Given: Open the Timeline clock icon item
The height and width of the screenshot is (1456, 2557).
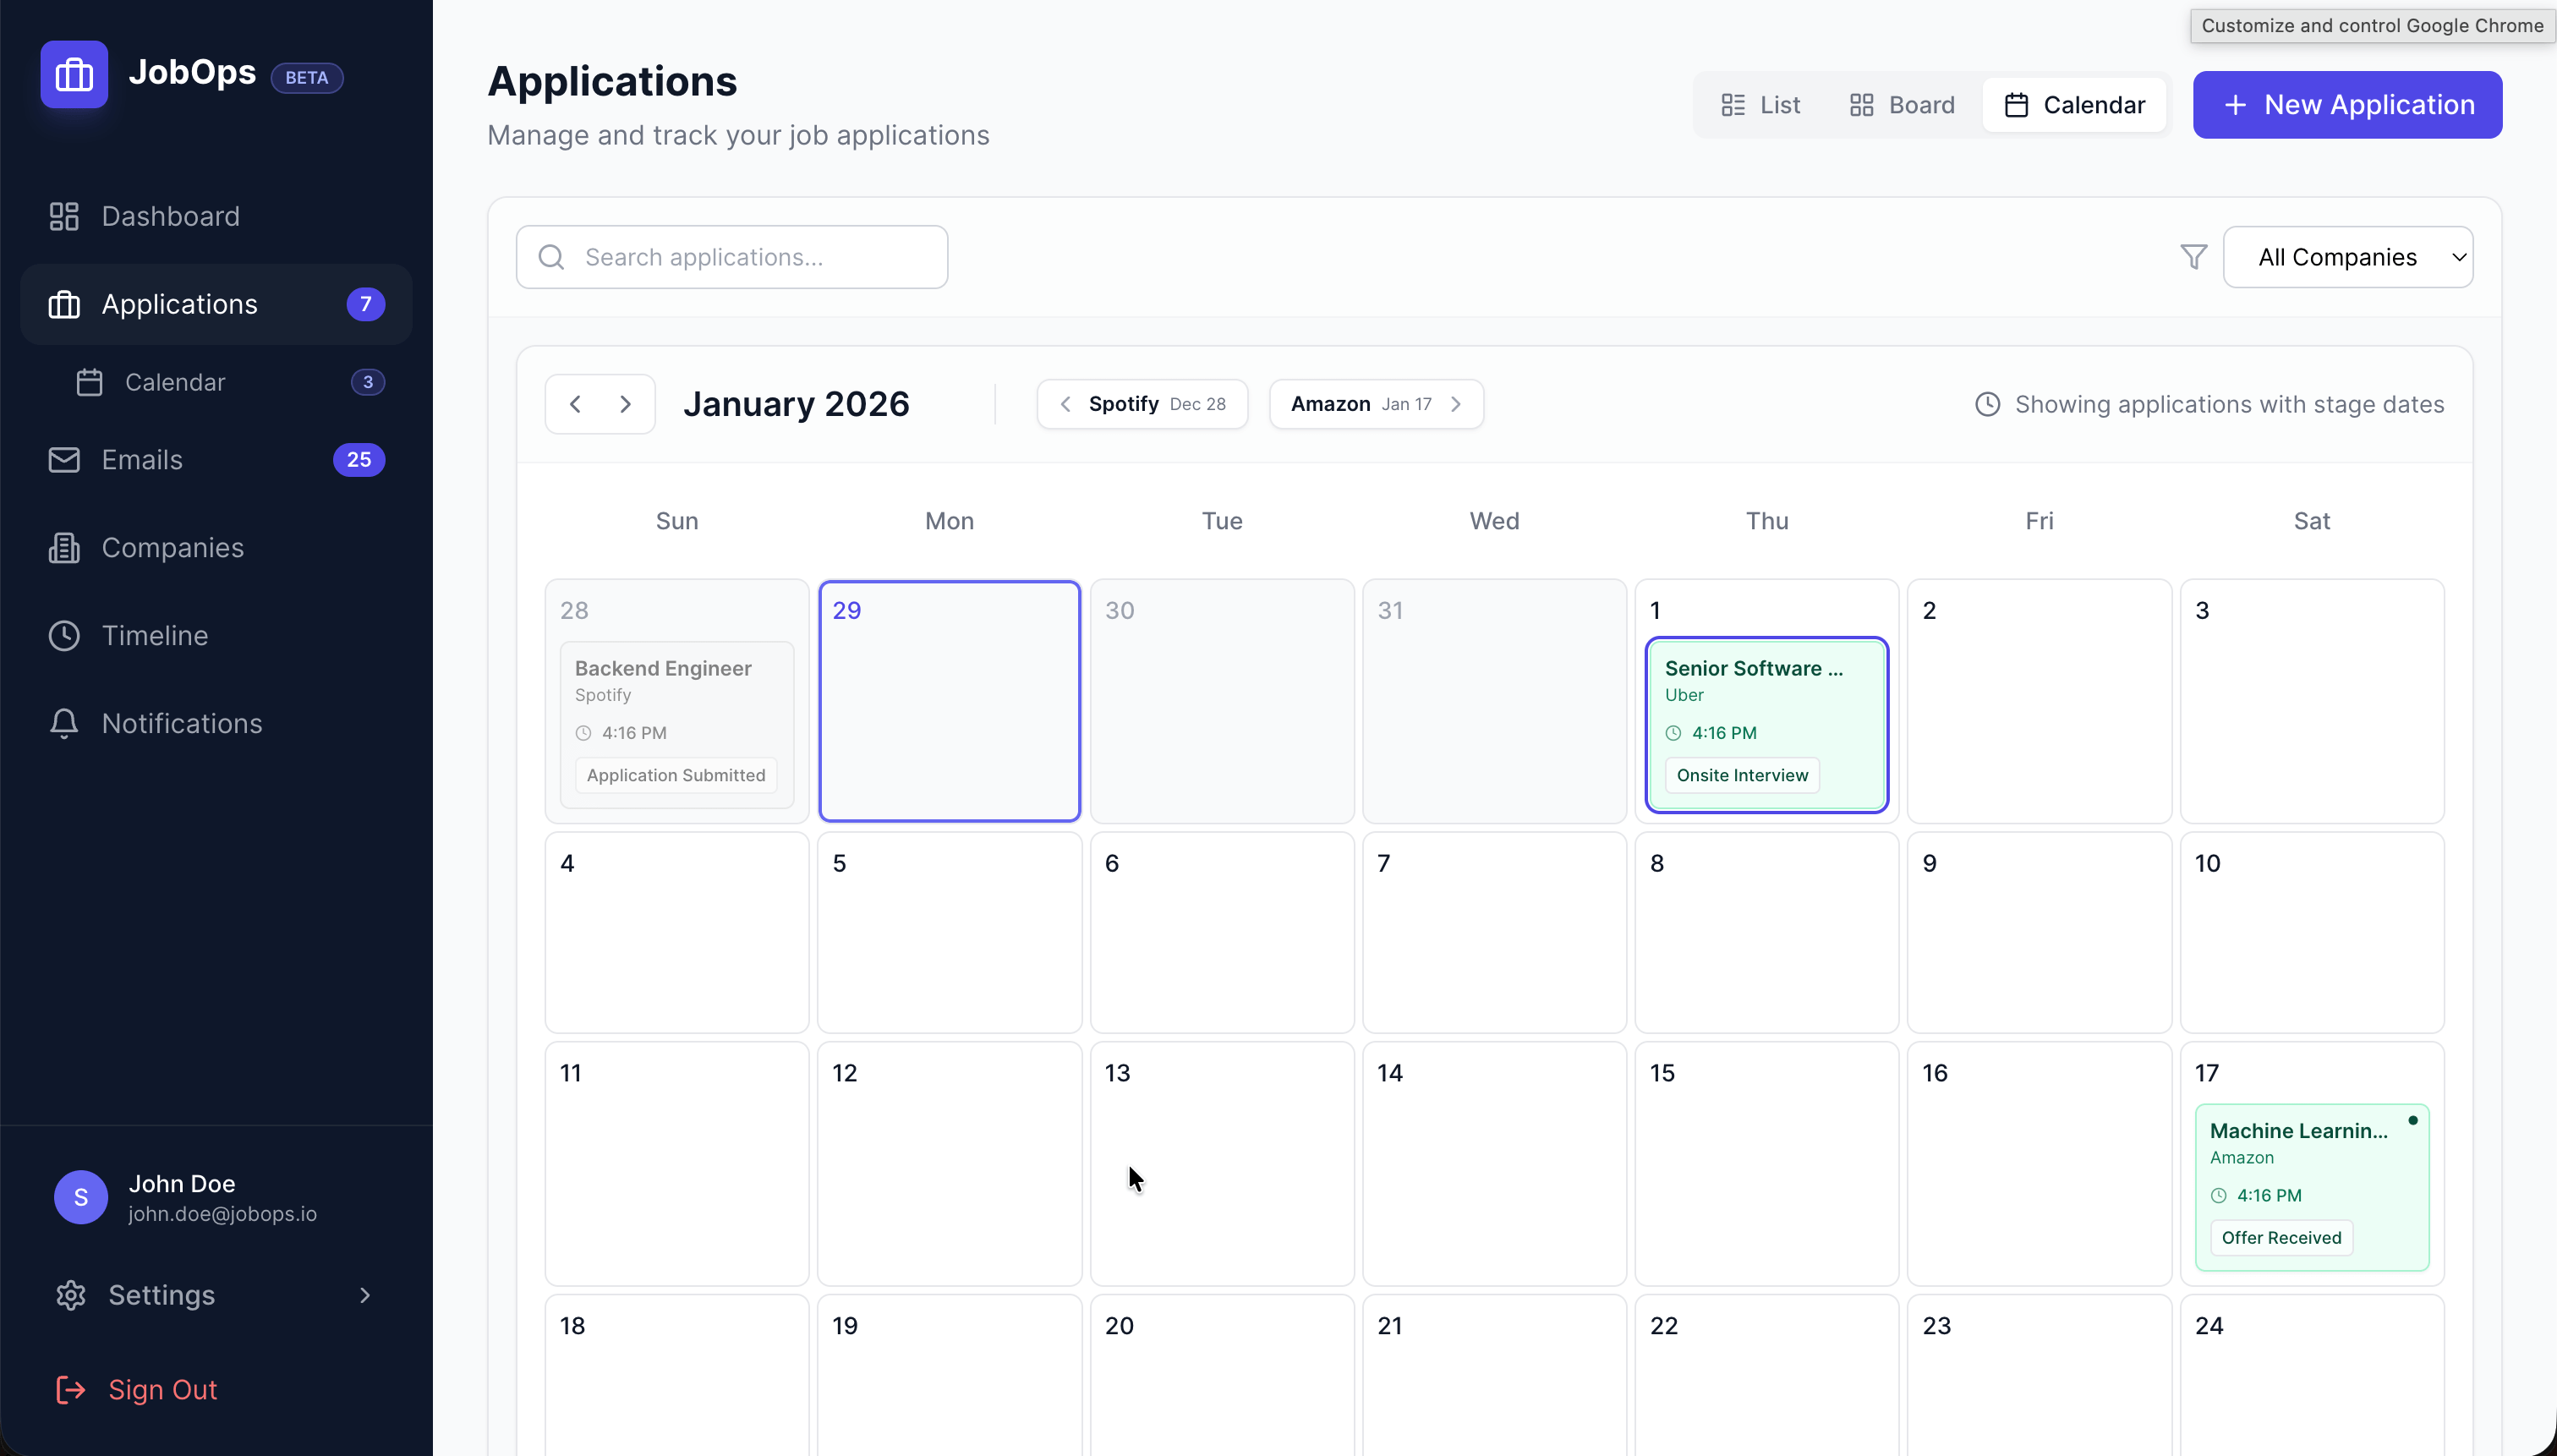Looking at the screenshot, I should pos(64,636).
